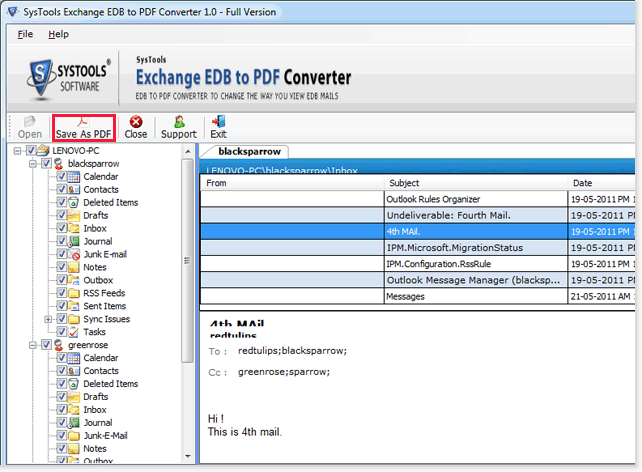Sort by the From column header
The height and width of the screenshot is (472, 642).
click(292, 183)
